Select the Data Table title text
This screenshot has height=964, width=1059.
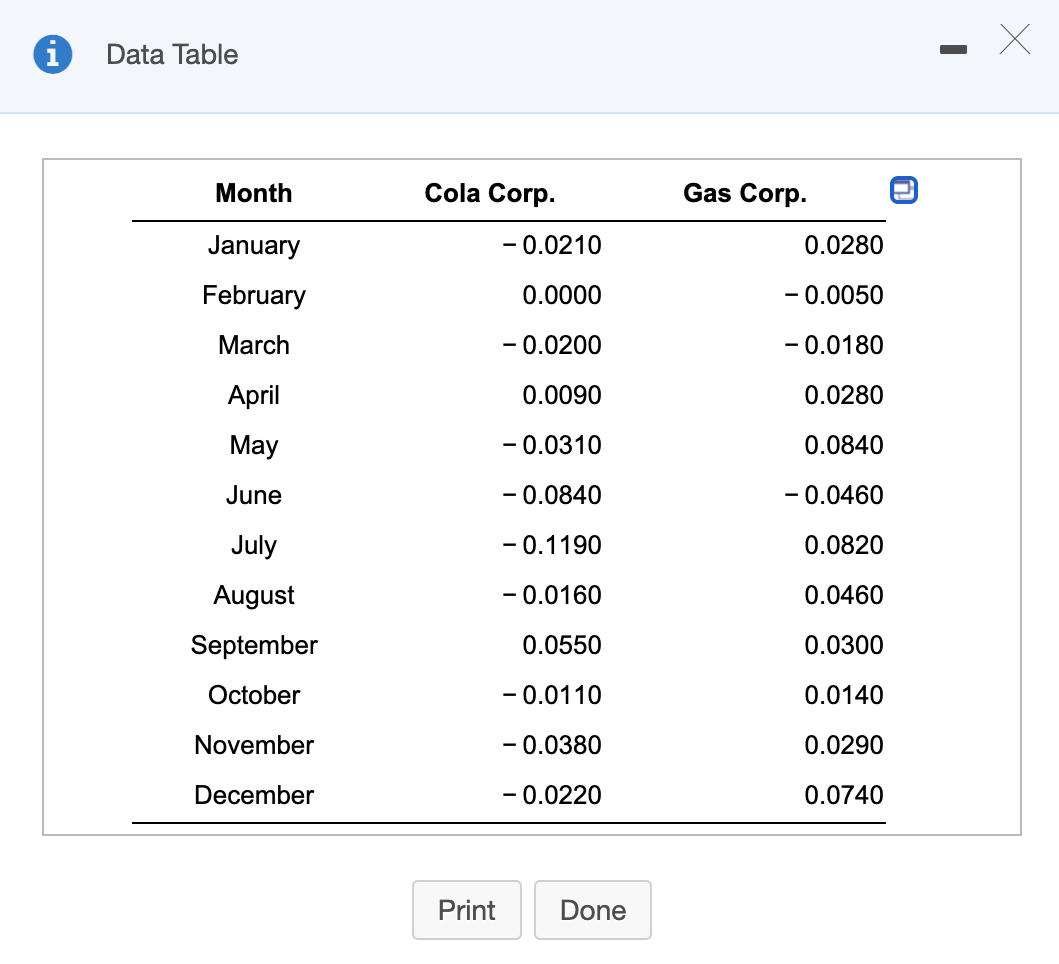tap(172, 55)
